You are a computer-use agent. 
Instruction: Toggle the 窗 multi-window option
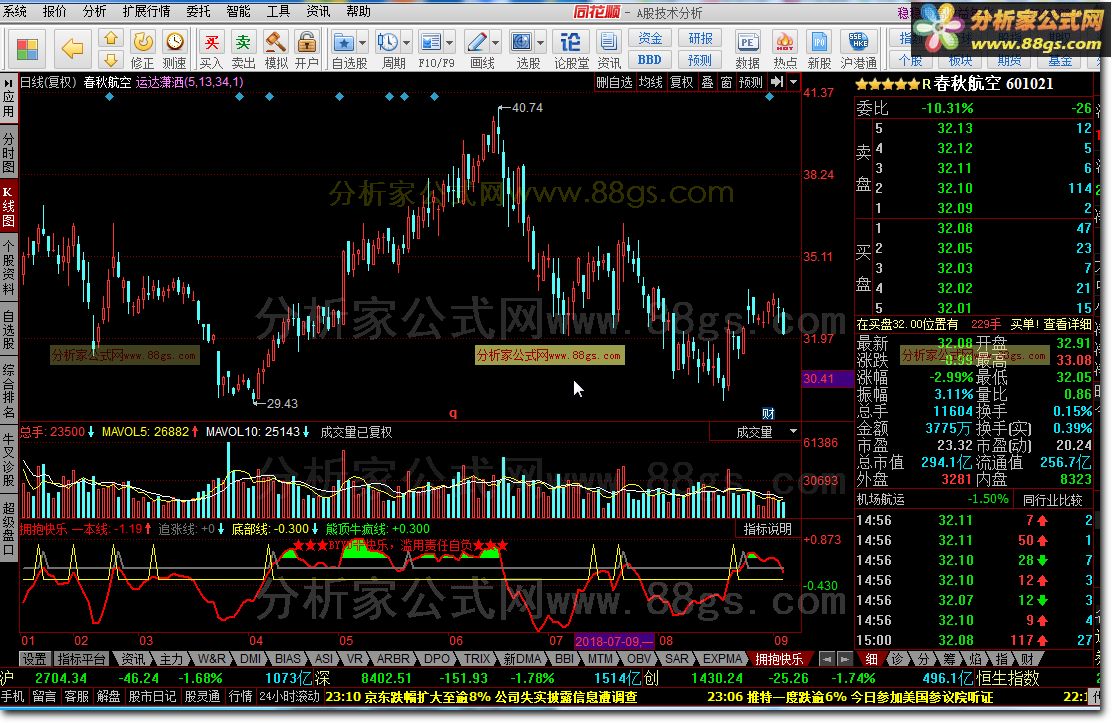726,82
